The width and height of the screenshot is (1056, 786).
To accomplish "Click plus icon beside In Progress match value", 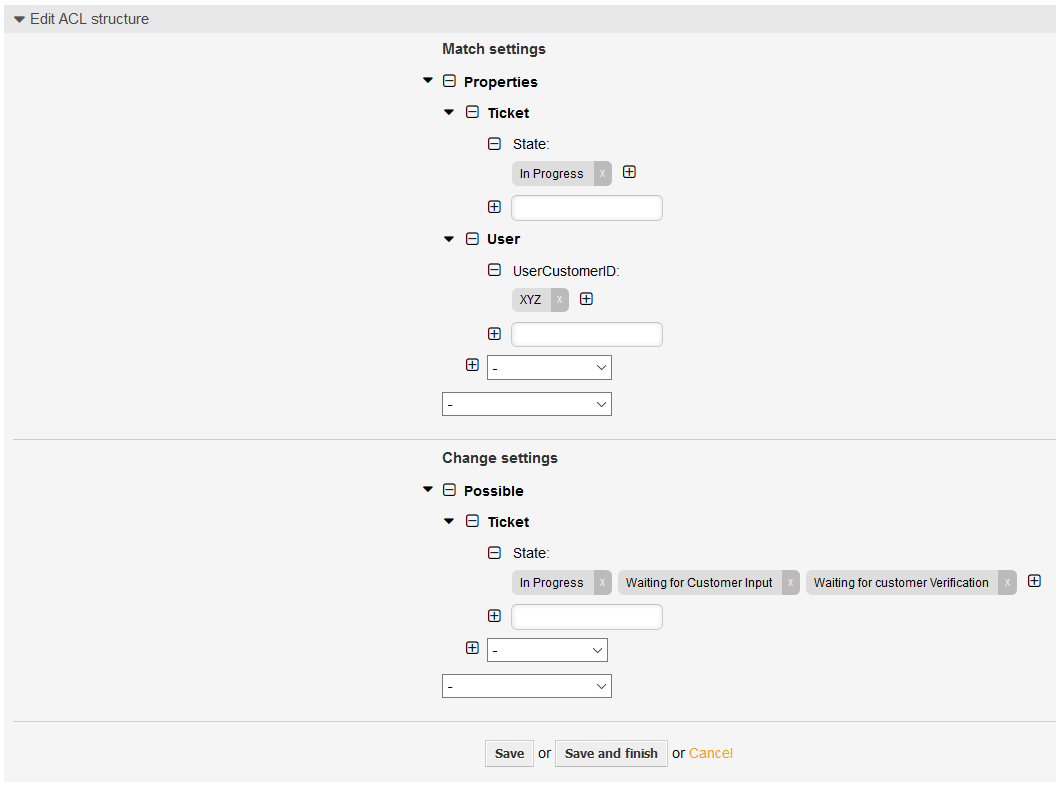I will point(629,172).
